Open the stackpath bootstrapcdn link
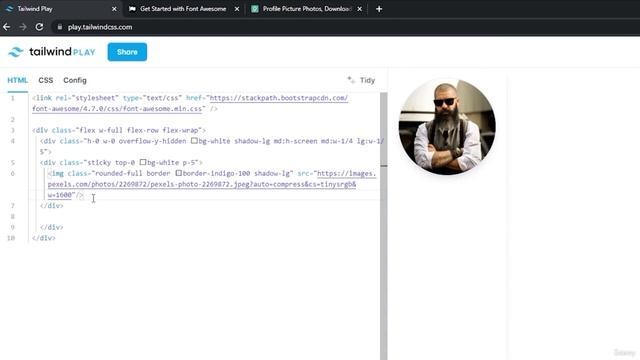Image resolution: width=640 pixels, height=360 pixels. click(x=278, y=98)
